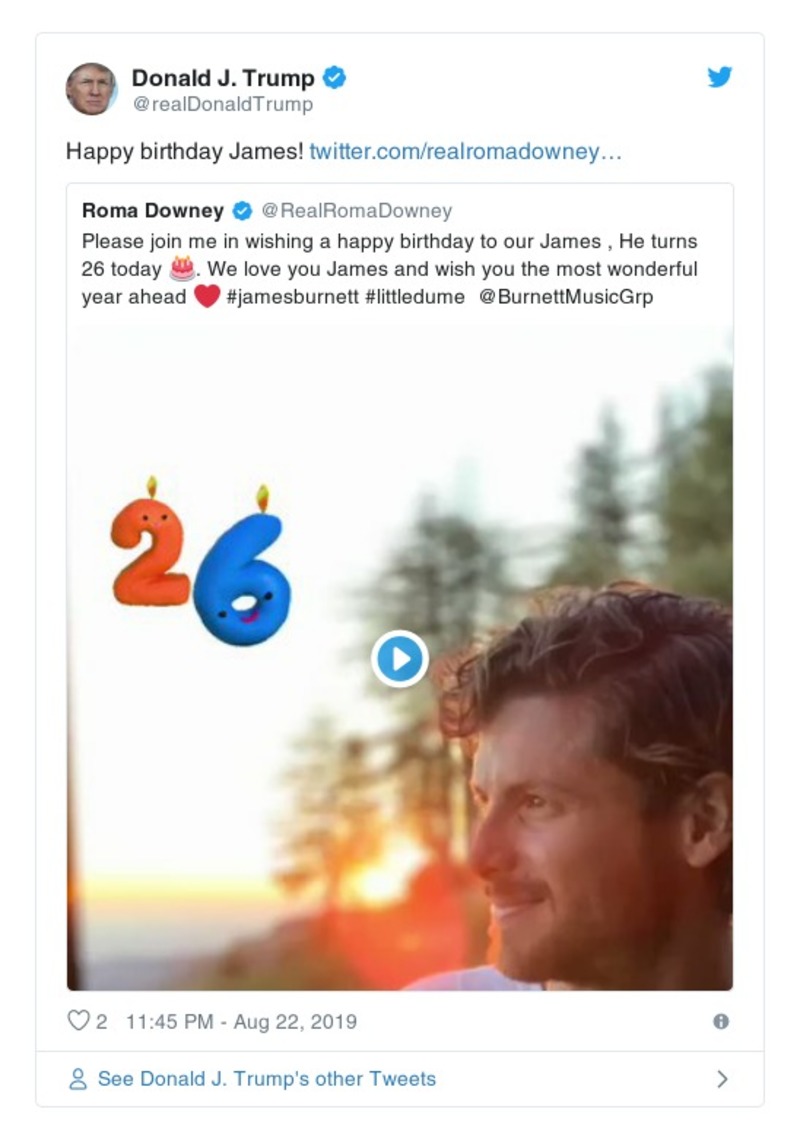Click the birthday cake emoji
Viewport: 800px width, 1144px height.
tap(181, 269)
